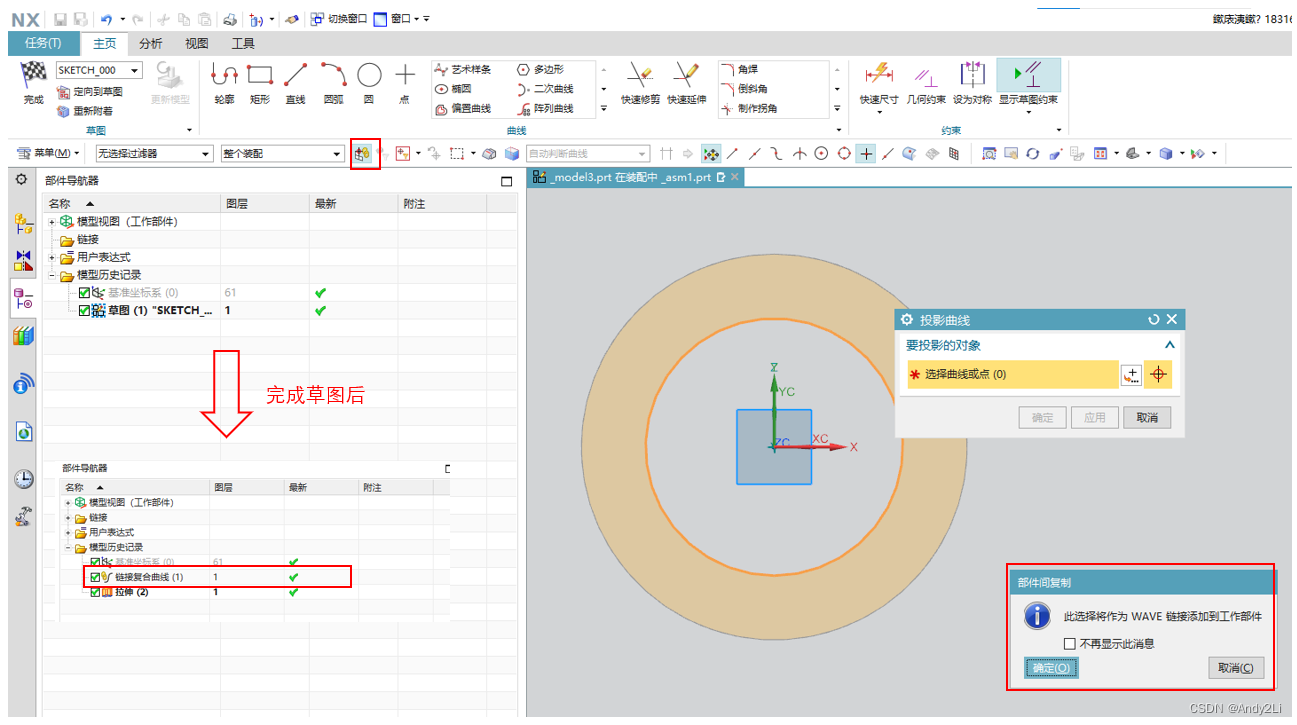Screen dimensions: 1297x725
Task: Select the 点 point tool
Action: coord(404,81)
